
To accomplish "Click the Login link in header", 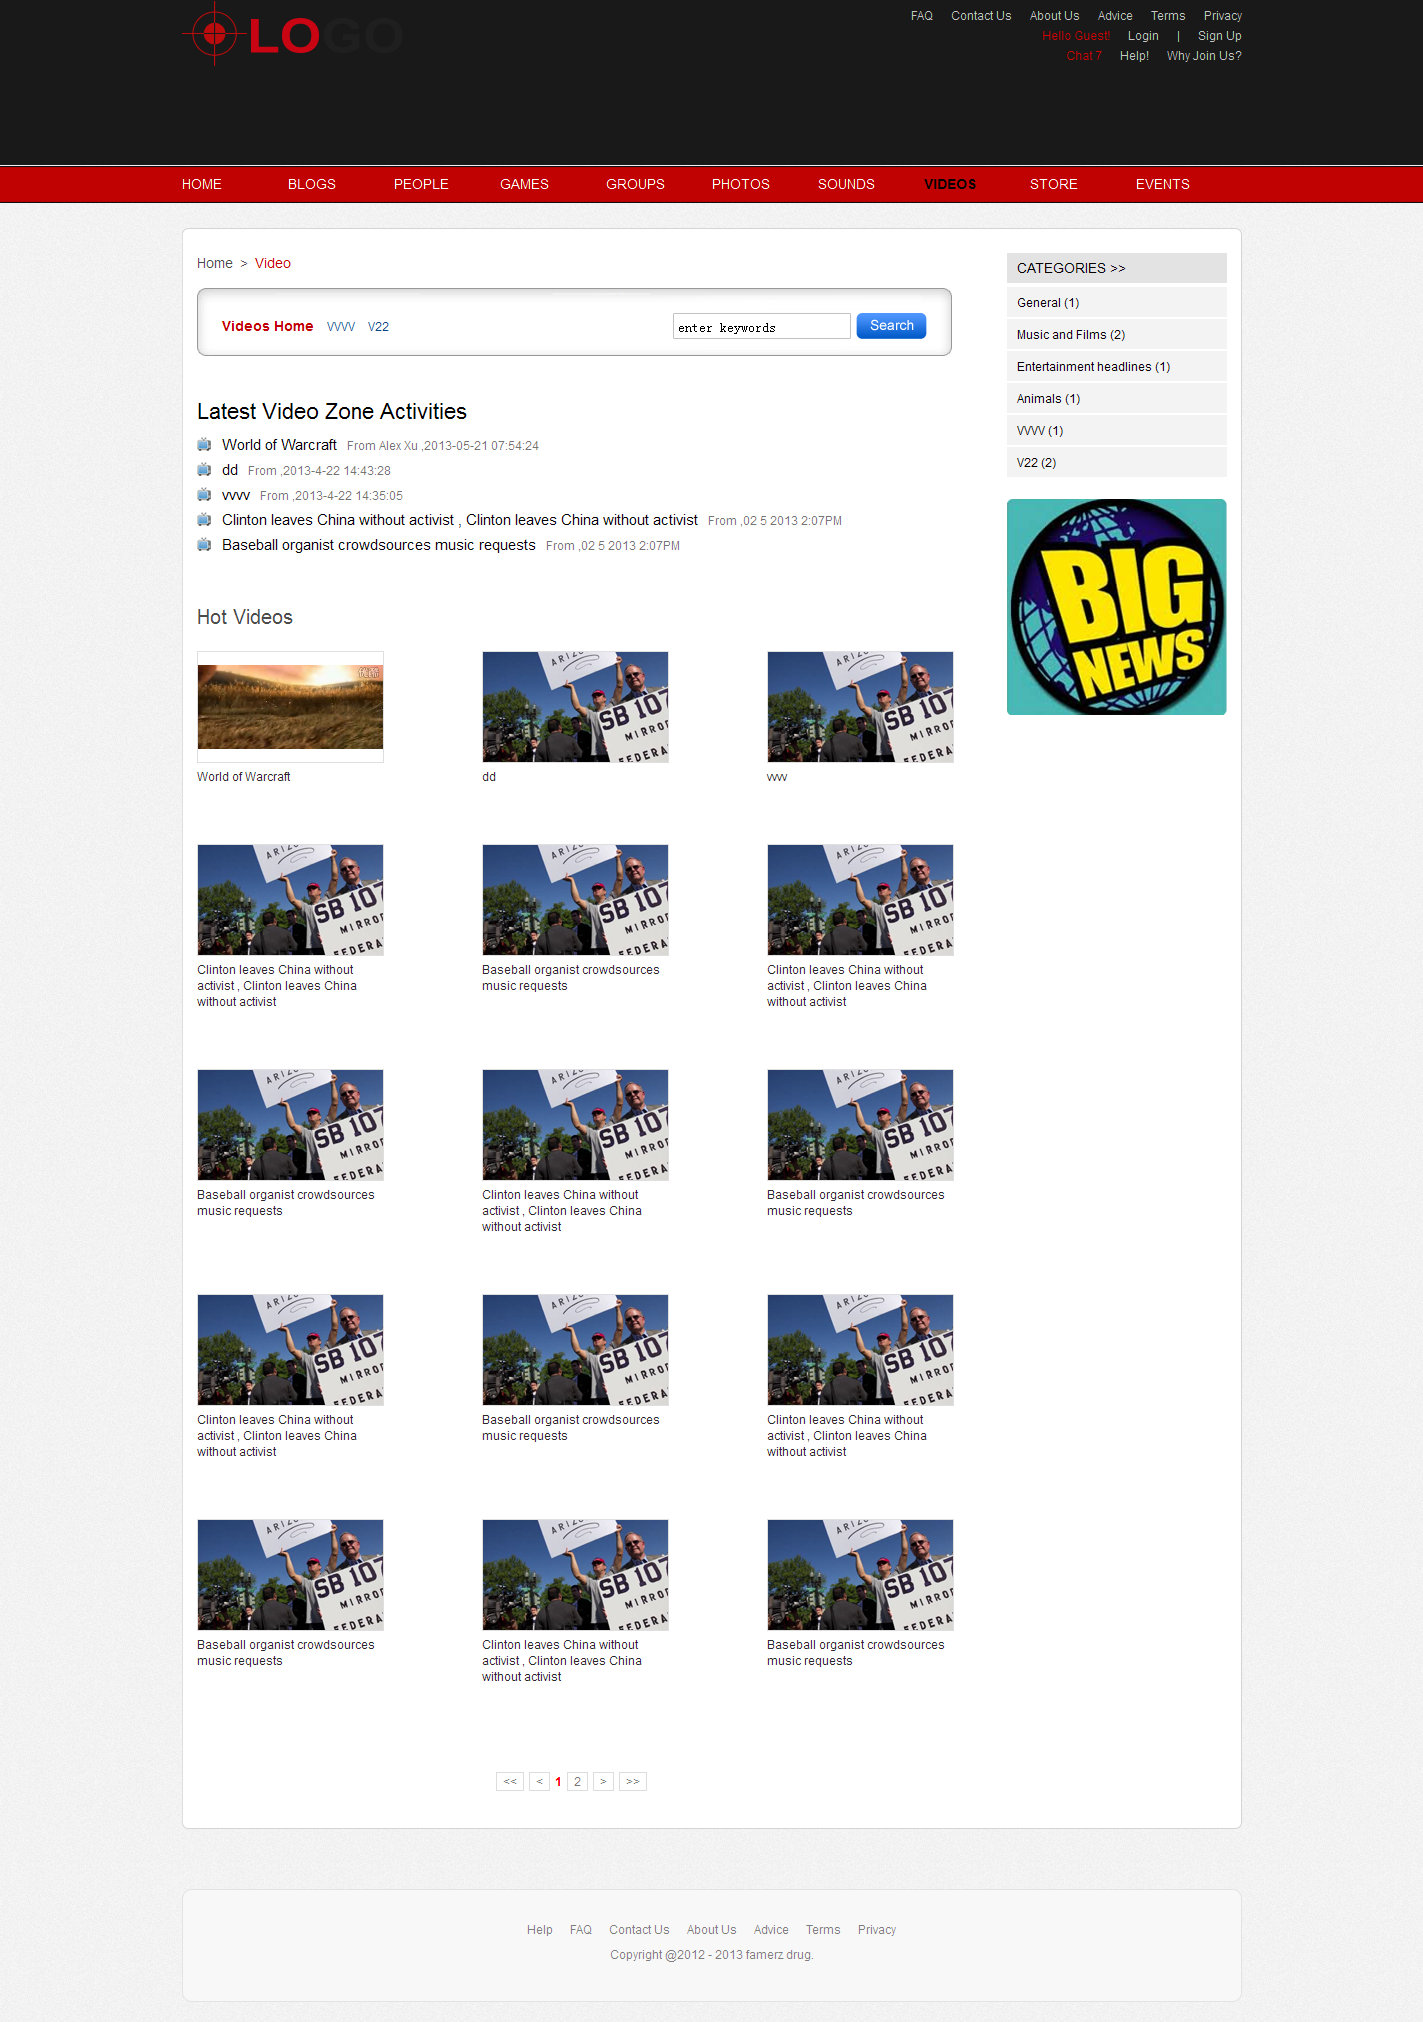I will click(1143, 36).
